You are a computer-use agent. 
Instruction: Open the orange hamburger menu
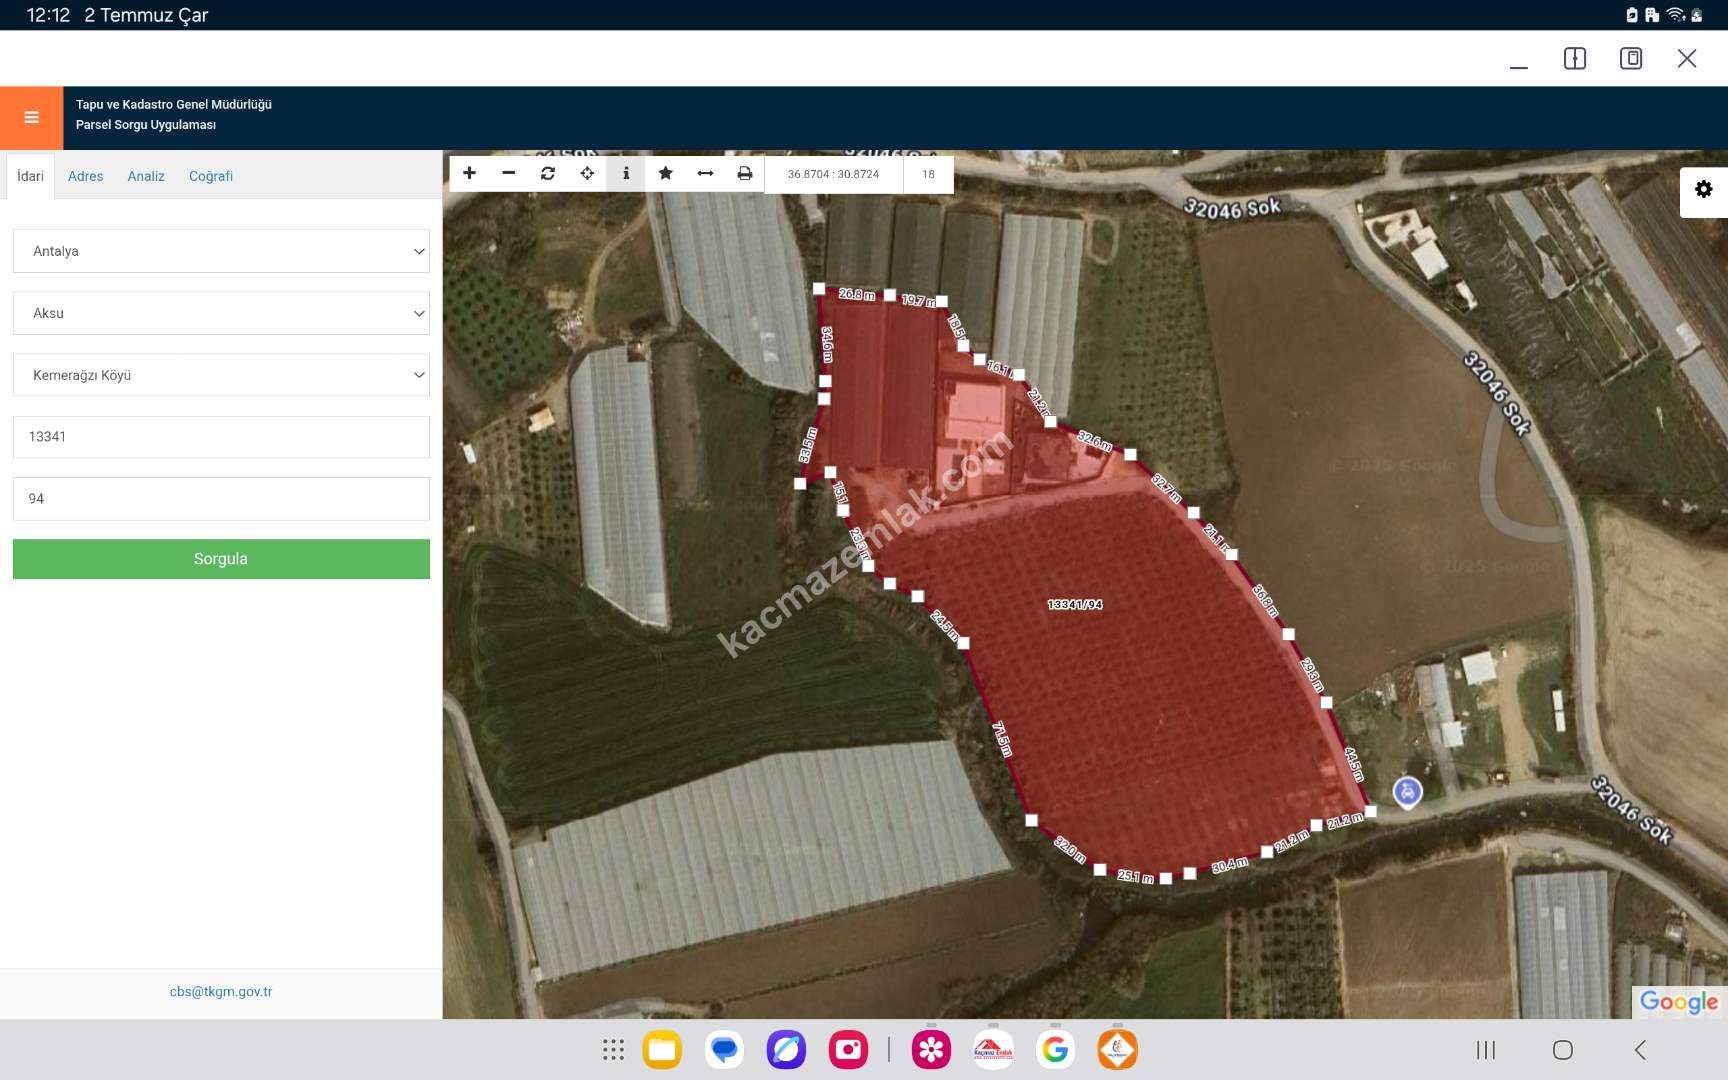pos(32,118)
